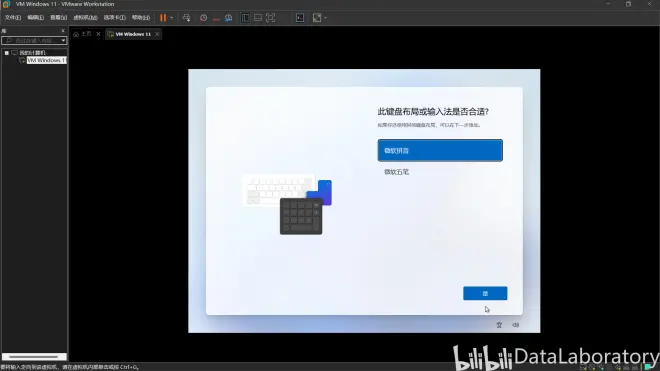The image size is (660, 371).
Task: Send Ctrl+Alt+Del to the virtual machine
Action: 186,18
